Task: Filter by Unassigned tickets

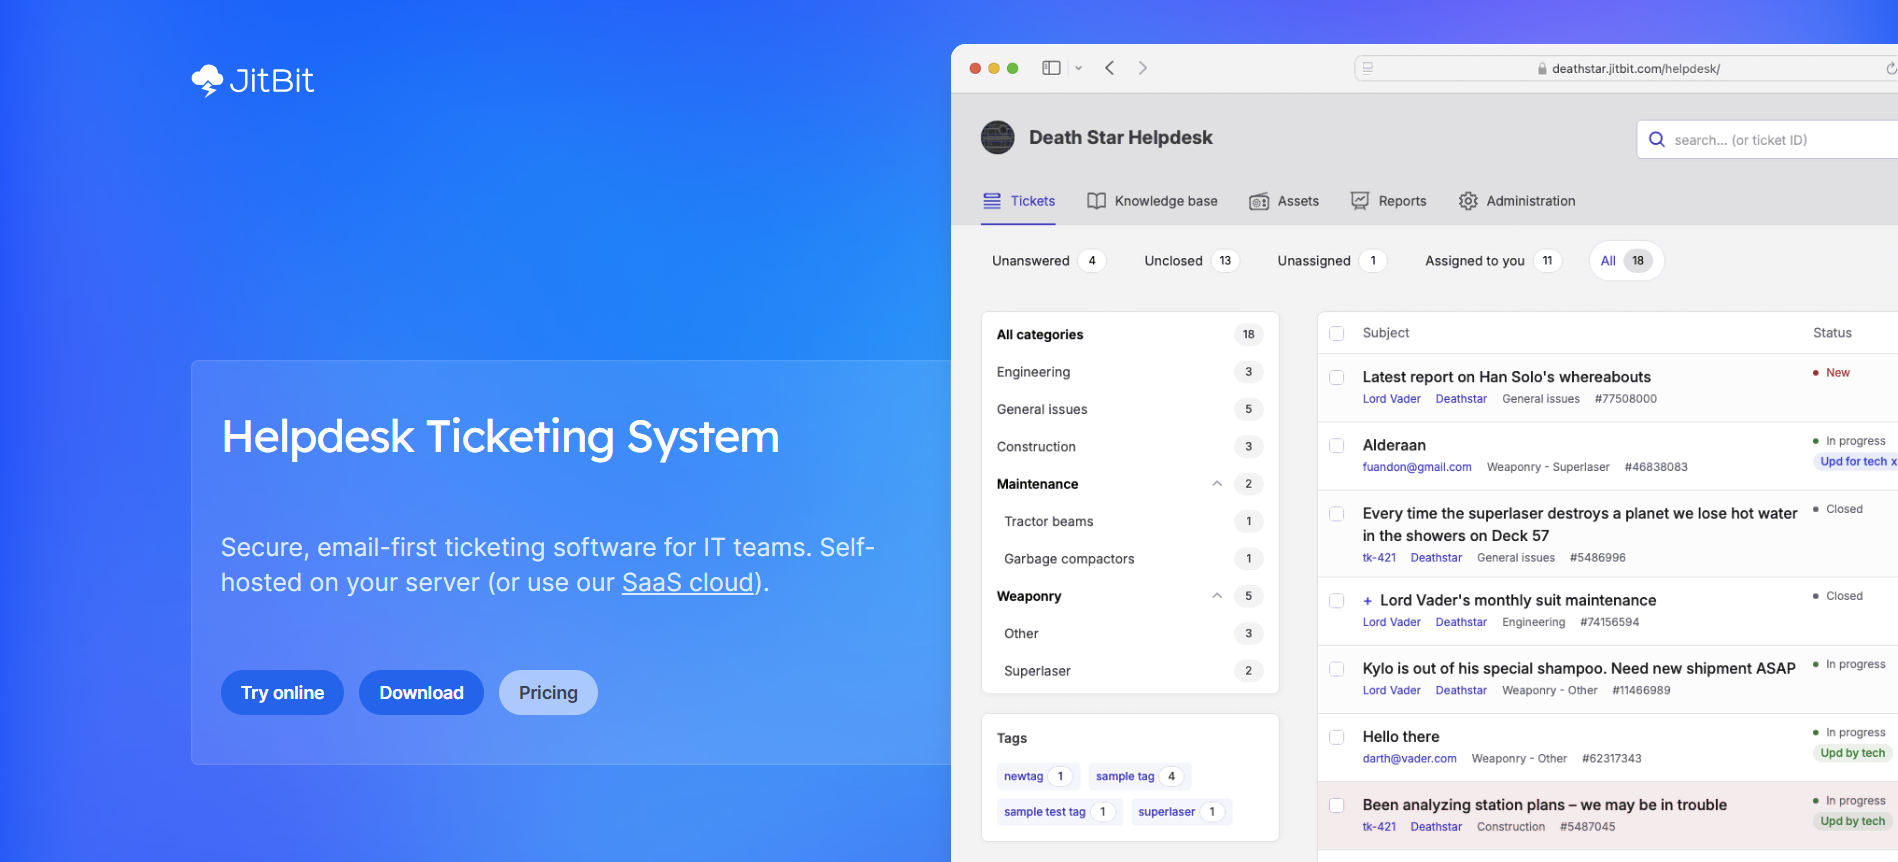Action: point(1331,261)
